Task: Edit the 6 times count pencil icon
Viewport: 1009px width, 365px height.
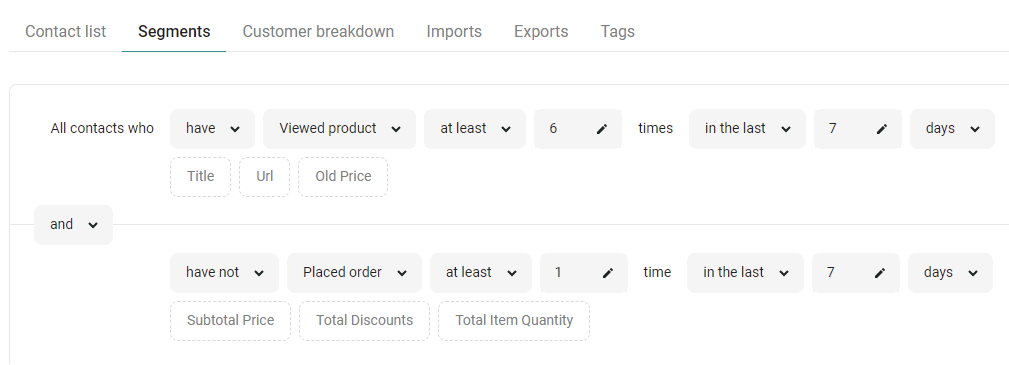Action: 602,129
